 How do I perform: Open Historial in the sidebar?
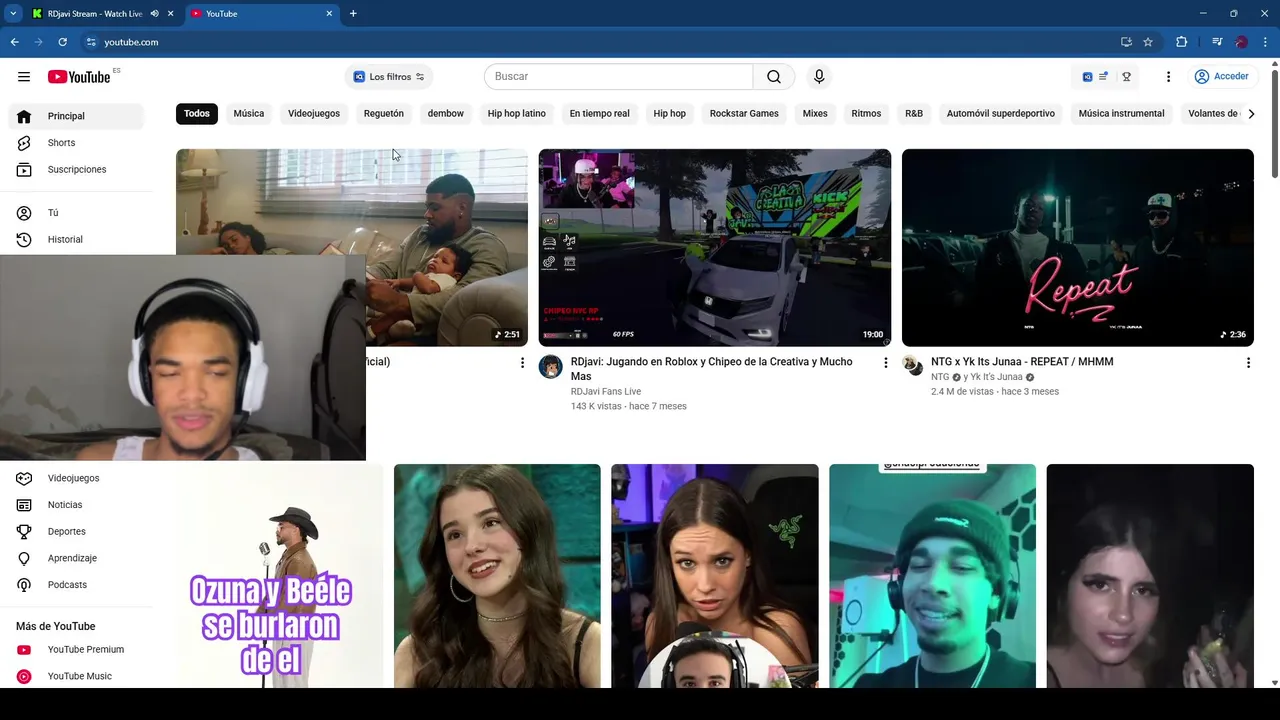76,240
